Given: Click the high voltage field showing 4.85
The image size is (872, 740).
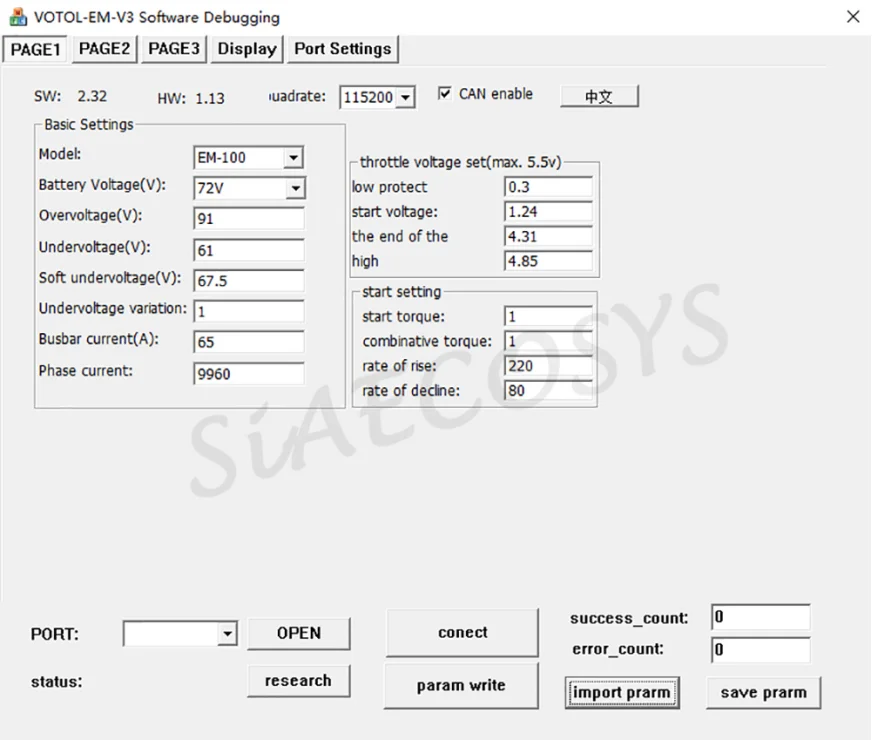Looking at the screenshot, I should pos(548,261).
